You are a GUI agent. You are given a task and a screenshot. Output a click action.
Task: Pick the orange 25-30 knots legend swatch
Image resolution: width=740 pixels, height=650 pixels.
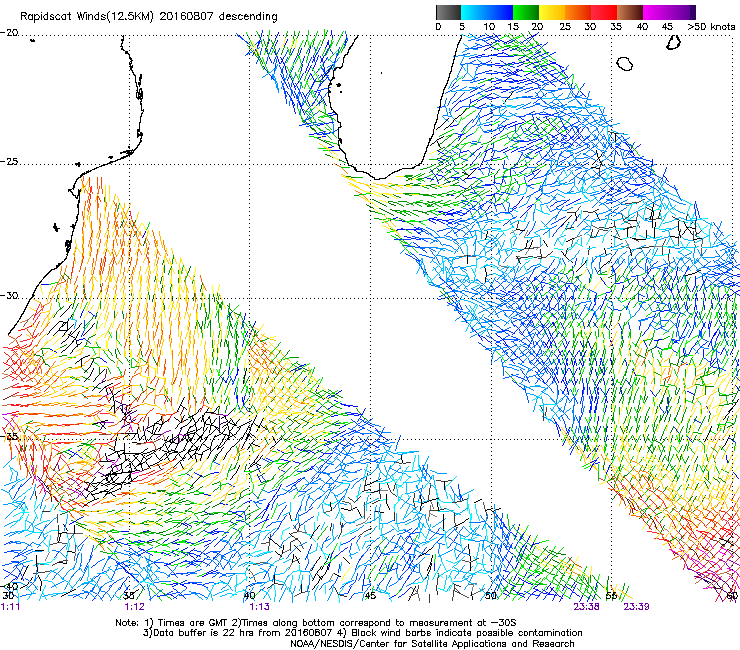(578, 12)
